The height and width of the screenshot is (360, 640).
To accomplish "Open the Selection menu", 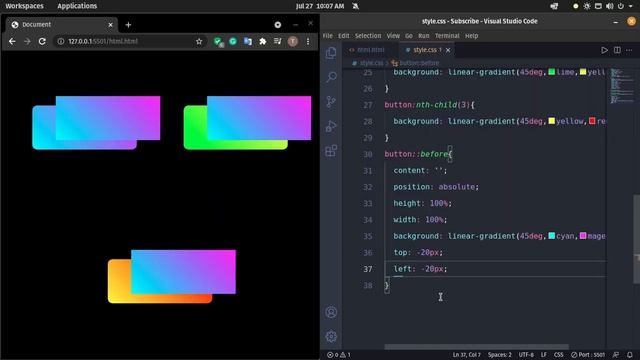I will click(368, 36).
